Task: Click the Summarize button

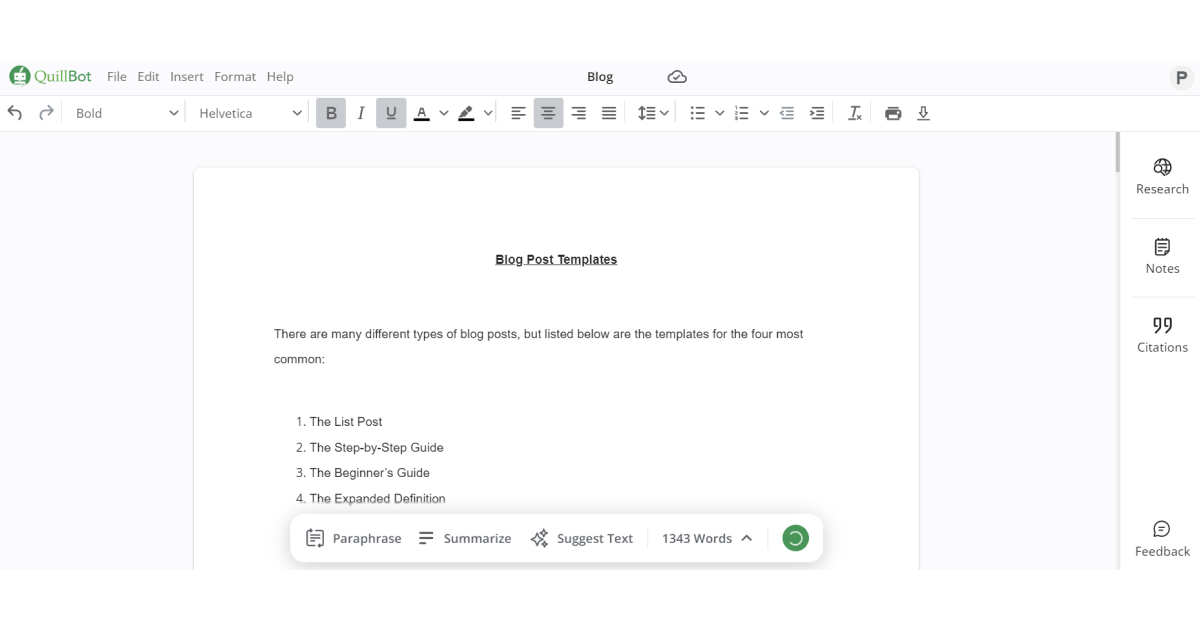Action: point(464,538)
